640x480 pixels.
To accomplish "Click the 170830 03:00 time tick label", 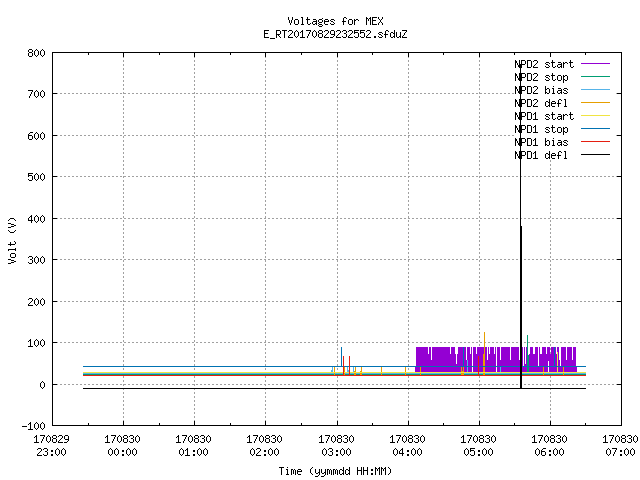I will (336, 446).
